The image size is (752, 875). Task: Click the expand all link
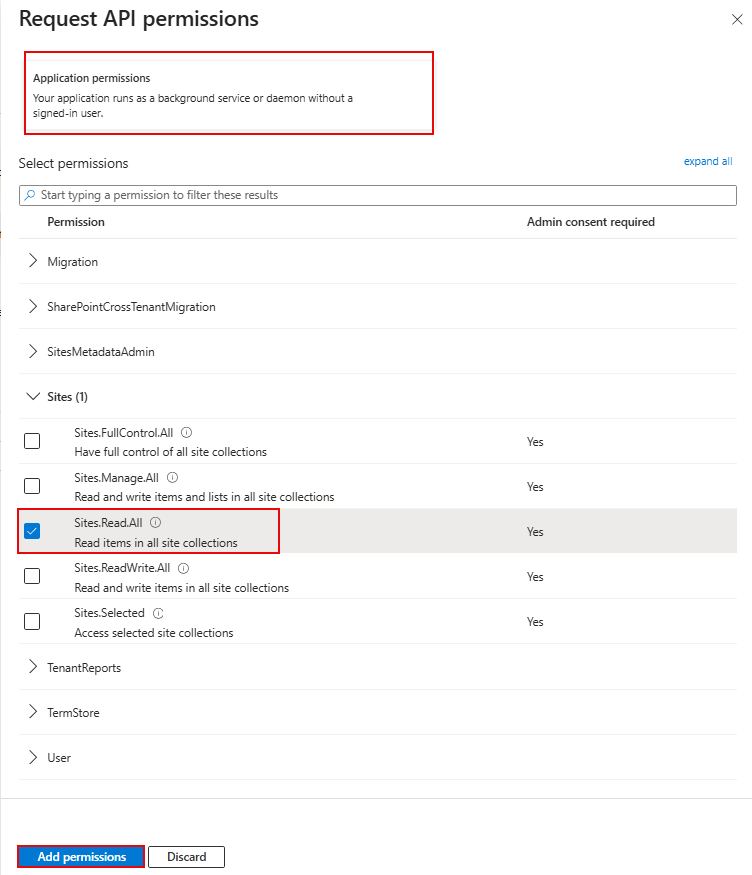pyautogui.click(x=707, y=161)
